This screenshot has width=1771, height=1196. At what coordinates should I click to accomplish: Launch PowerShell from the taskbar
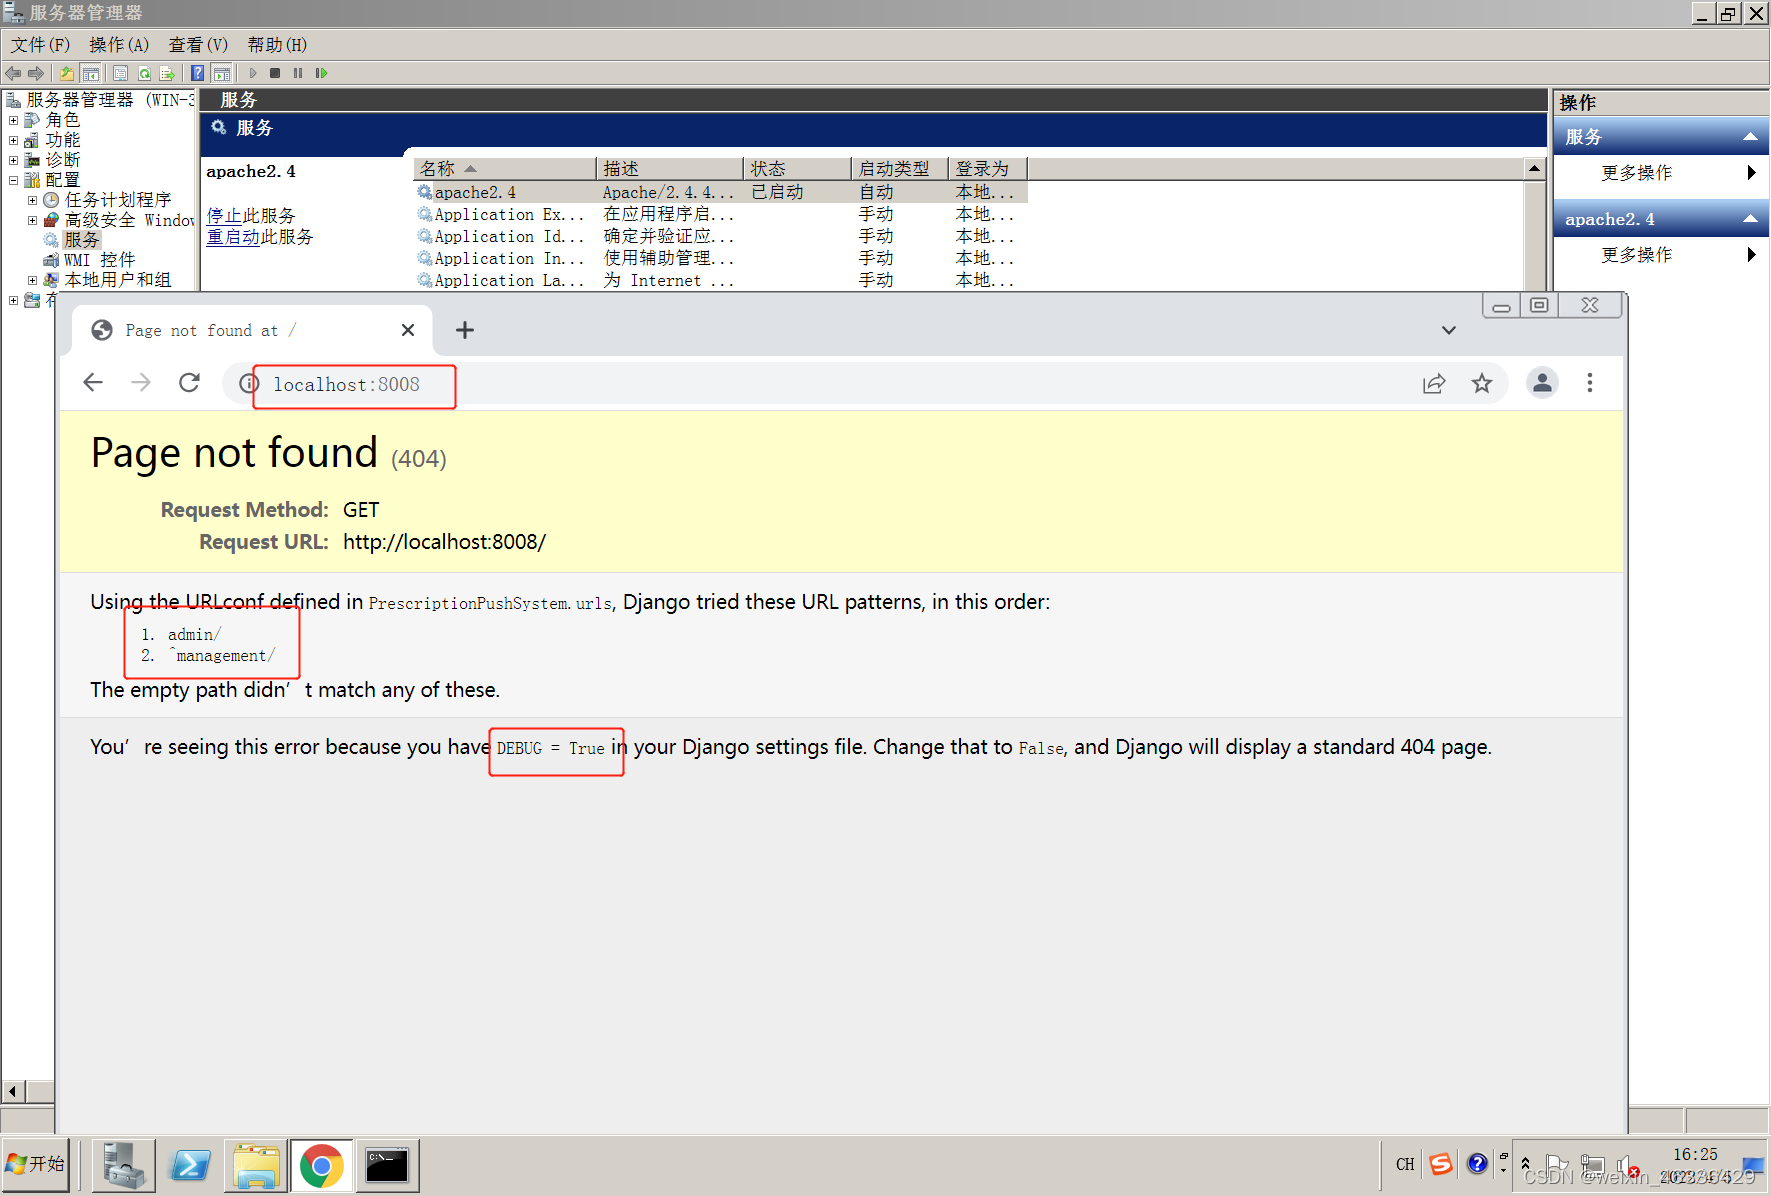(x=190, y=1165)
